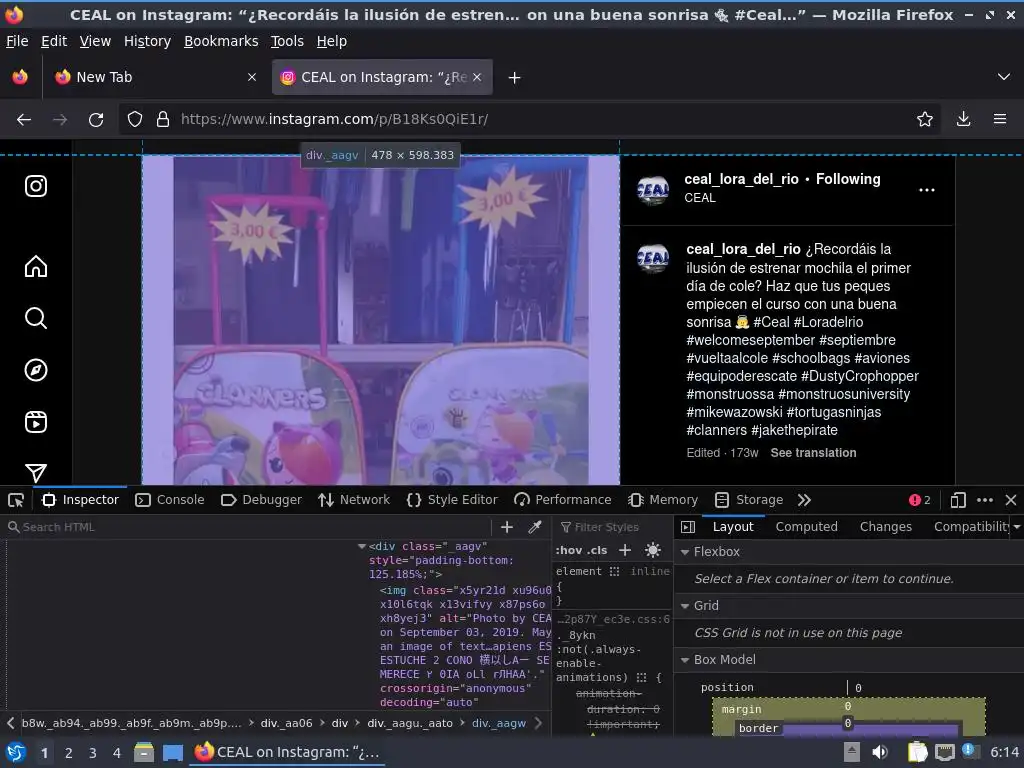Open post options three-dot menu
1024x768 pixels.
tap(927, 190)
